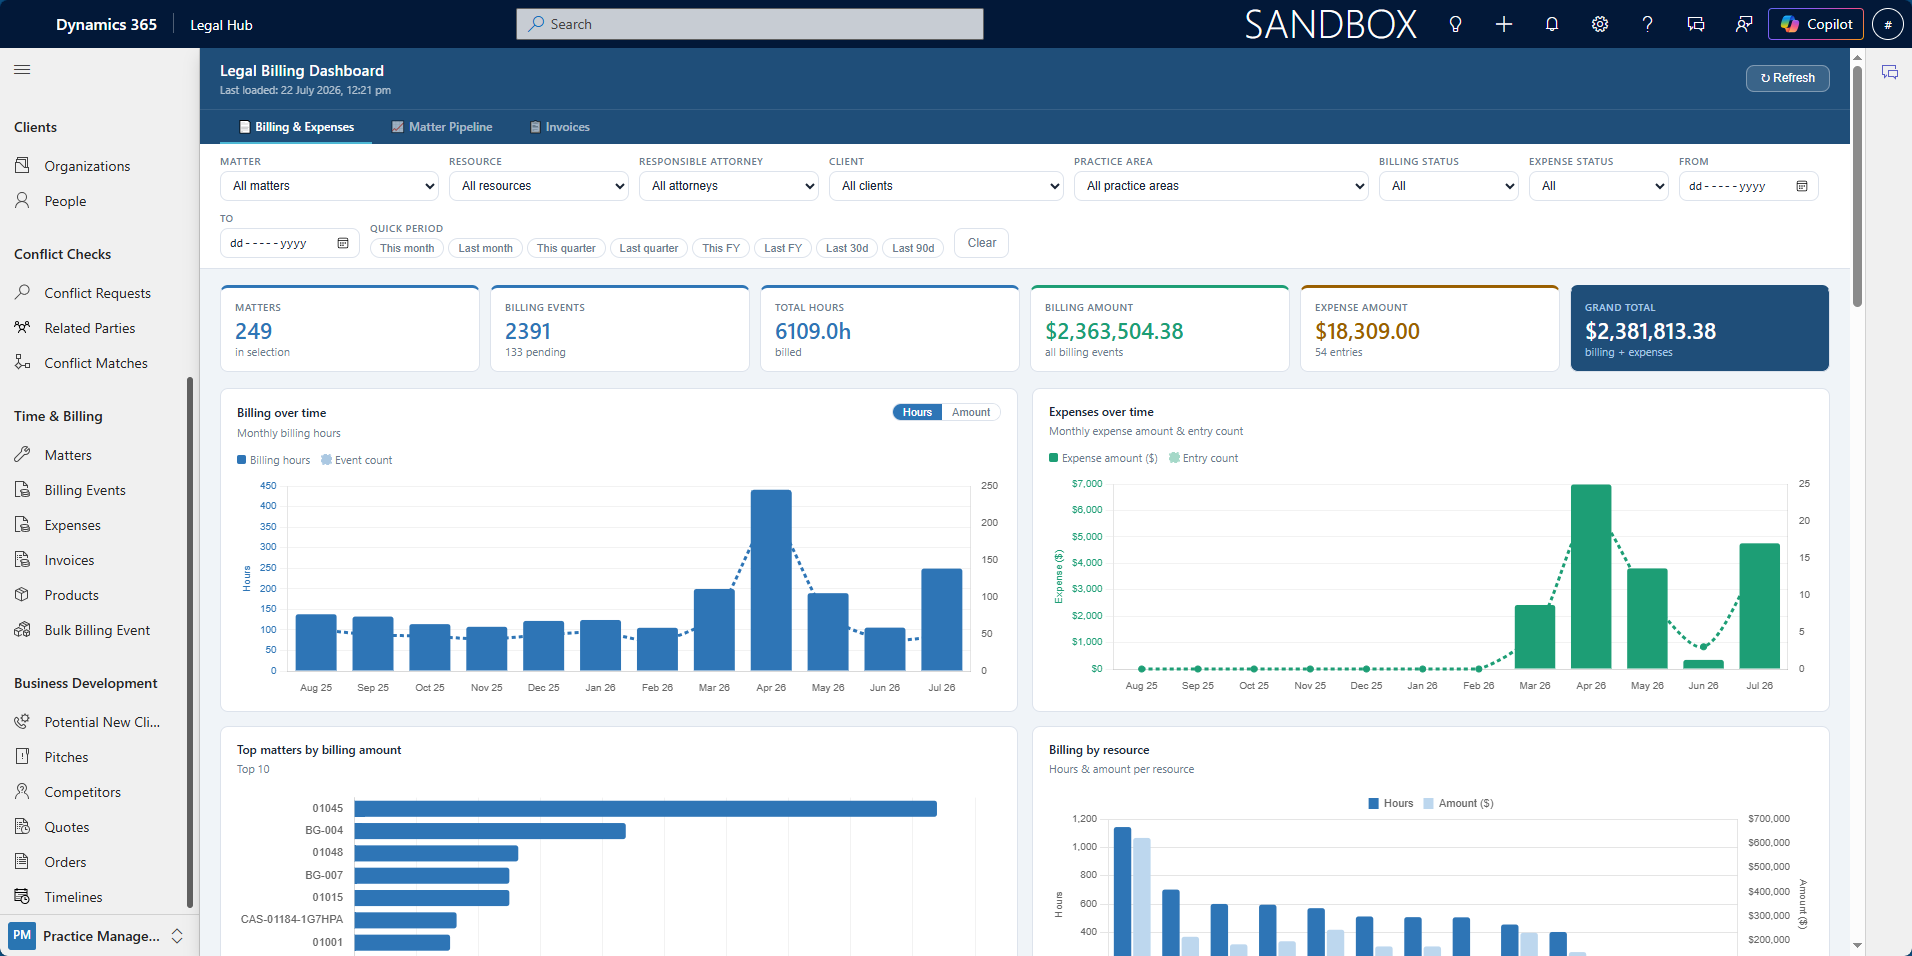Viewport: 1912px width, 956px height.
Task: Switch to the Invoices tab
Action: 559,127
